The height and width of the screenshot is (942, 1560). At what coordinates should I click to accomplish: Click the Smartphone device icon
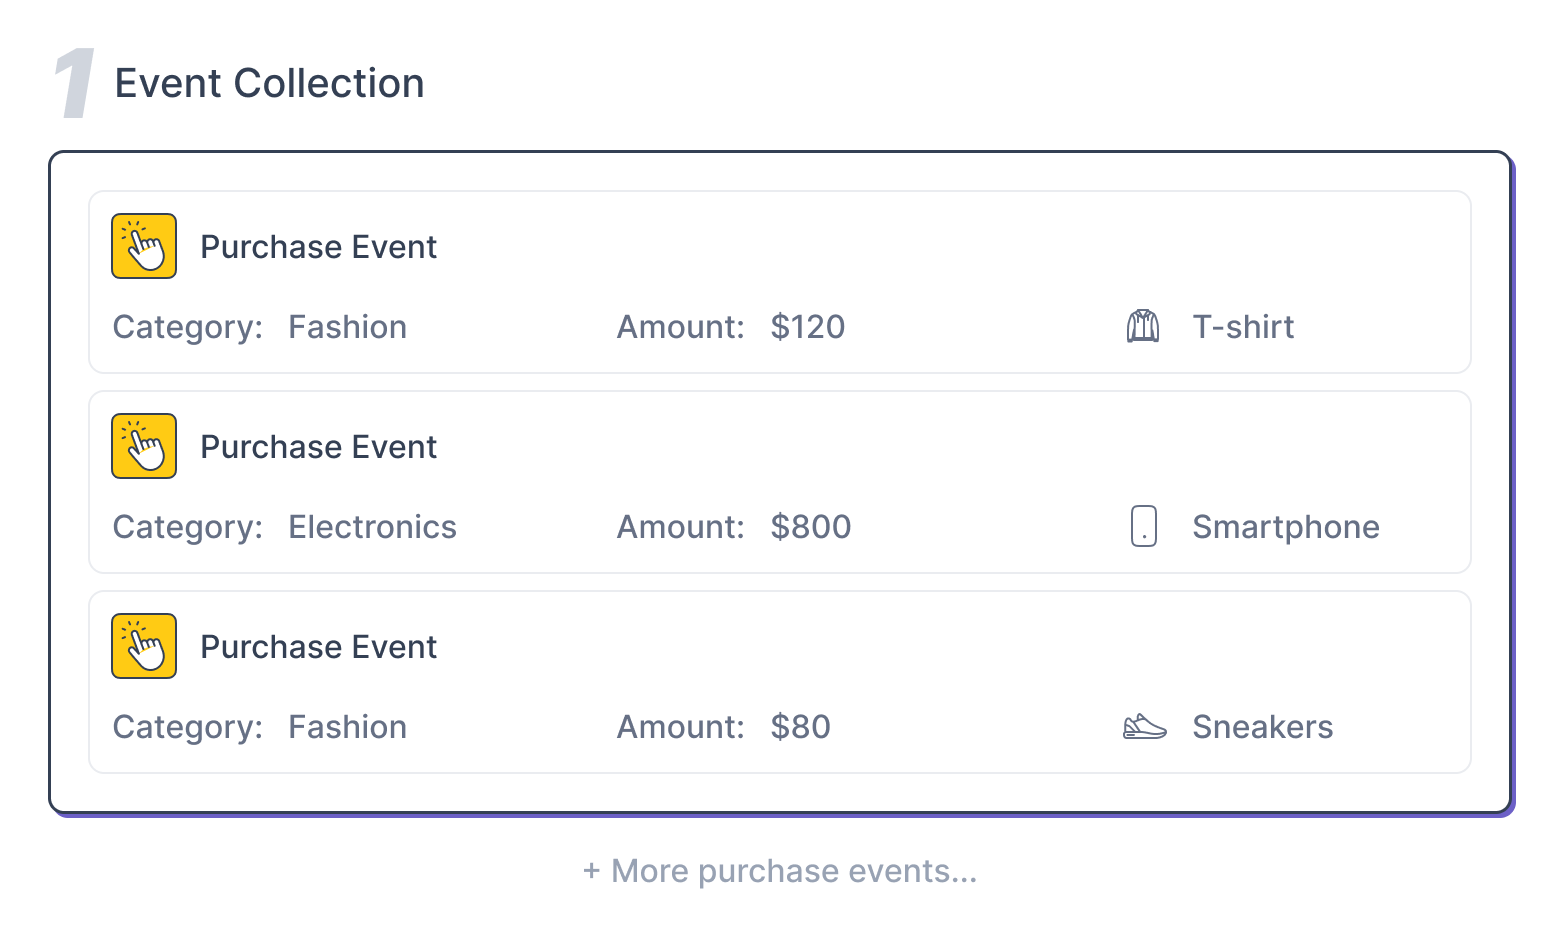(x=1144, y=527)
